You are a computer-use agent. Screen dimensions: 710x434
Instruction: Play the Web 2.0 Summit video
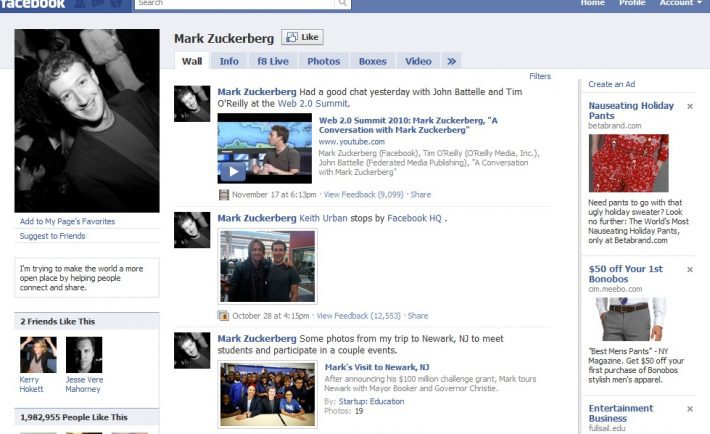[x=233, y=172]
